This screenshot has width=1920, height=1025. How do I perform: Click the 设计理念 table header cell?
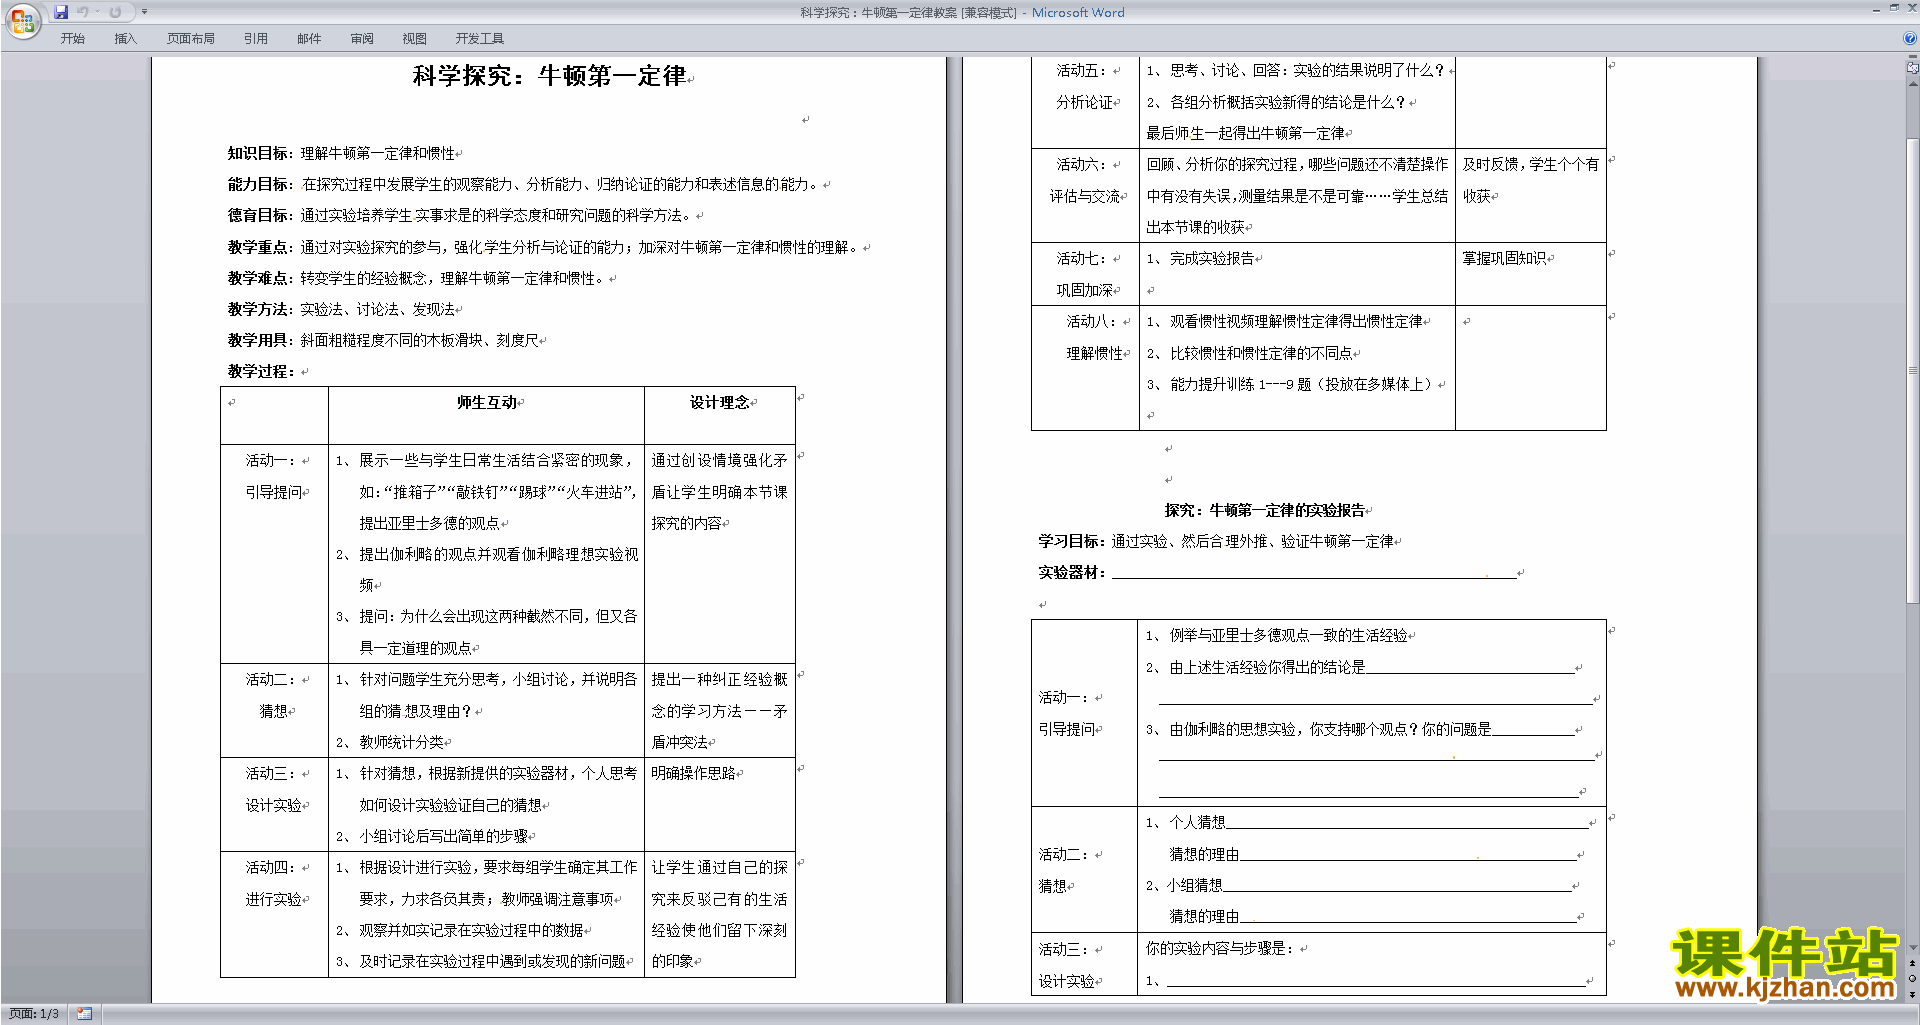tap(720, 415)
